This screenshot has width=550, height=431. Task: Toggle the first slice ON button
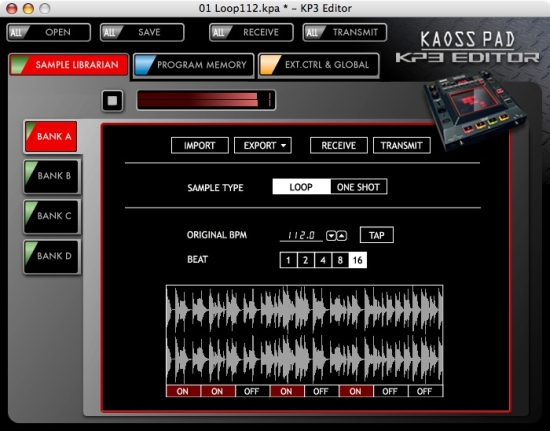(183, 391)
